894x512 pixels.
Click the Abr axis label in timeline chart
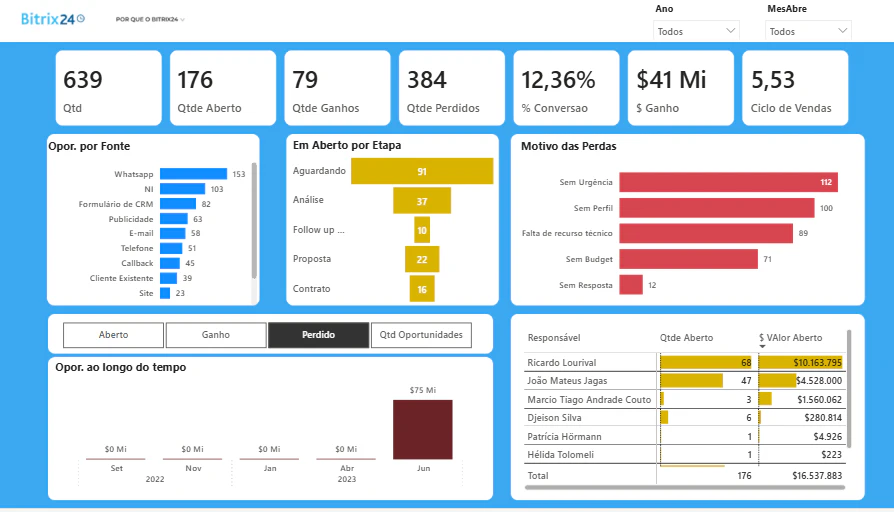[x=347, y=468]
